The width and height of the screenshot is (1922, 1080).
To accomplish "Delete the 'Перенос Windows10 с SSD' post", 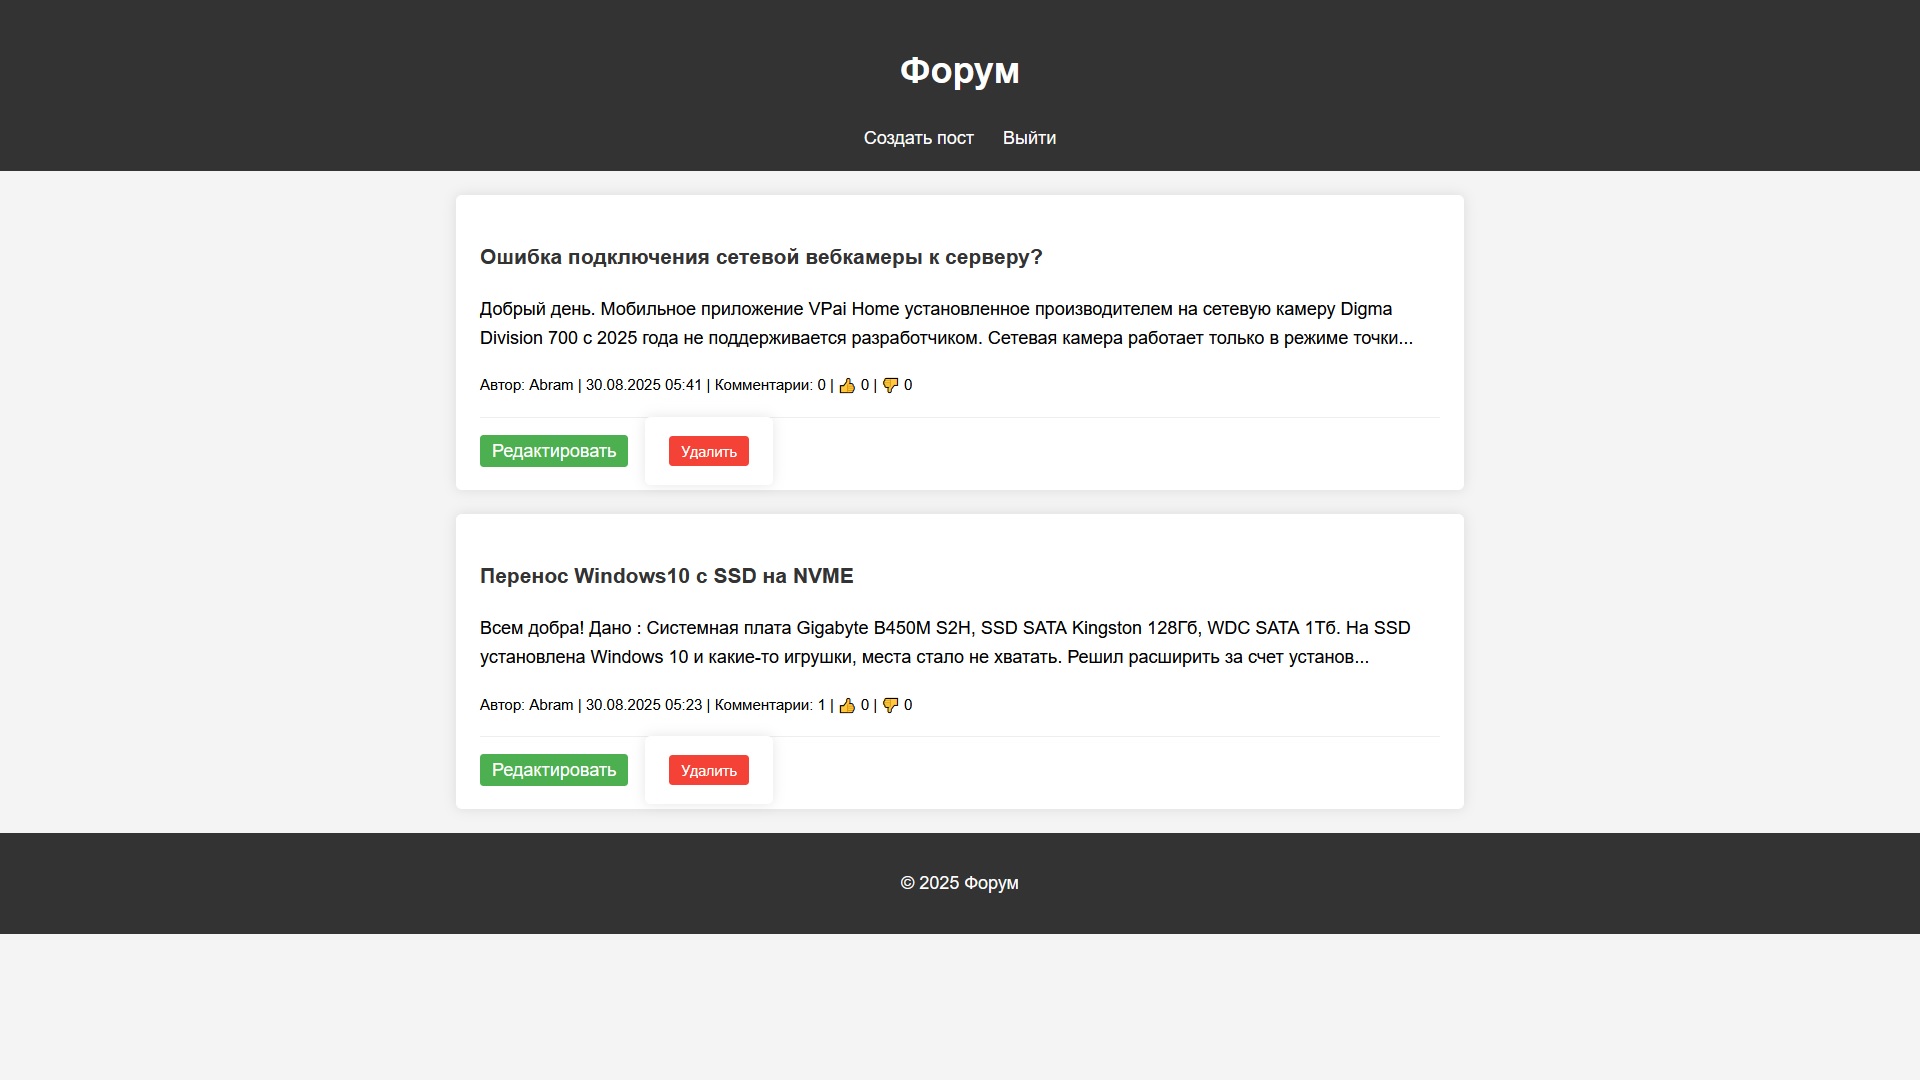I will 708,770.
